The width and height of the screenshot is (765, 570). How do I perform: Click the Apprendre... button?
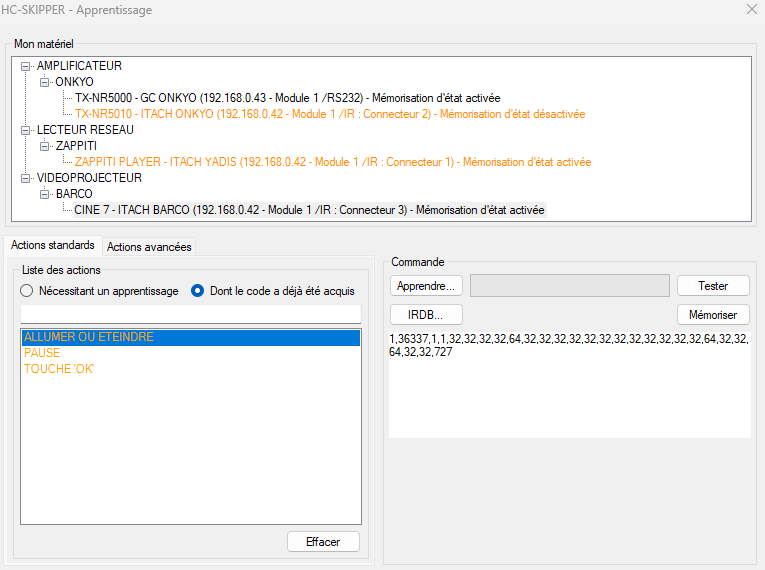(x=426, y=286)
